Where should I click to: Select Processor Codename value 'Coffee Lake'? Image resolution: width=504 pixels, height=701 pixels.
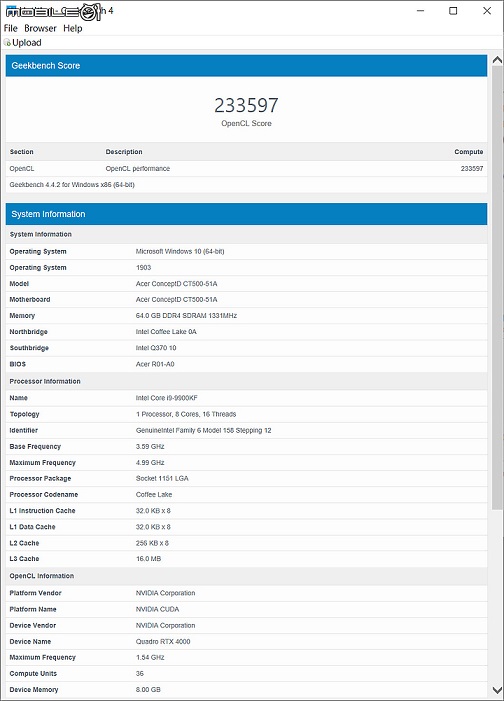click(154, 494)
